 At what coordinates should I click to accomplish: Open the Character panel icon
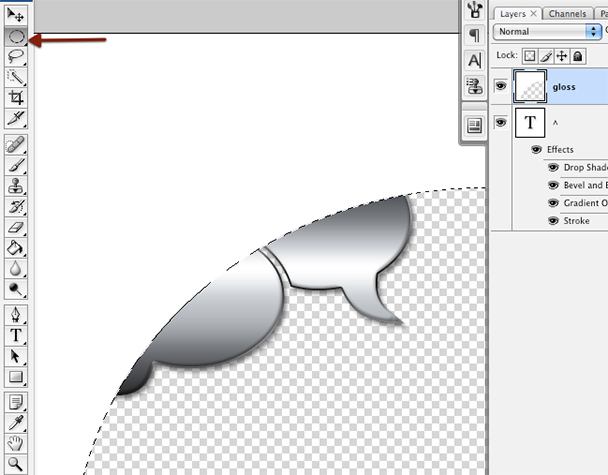click(475, 60)
